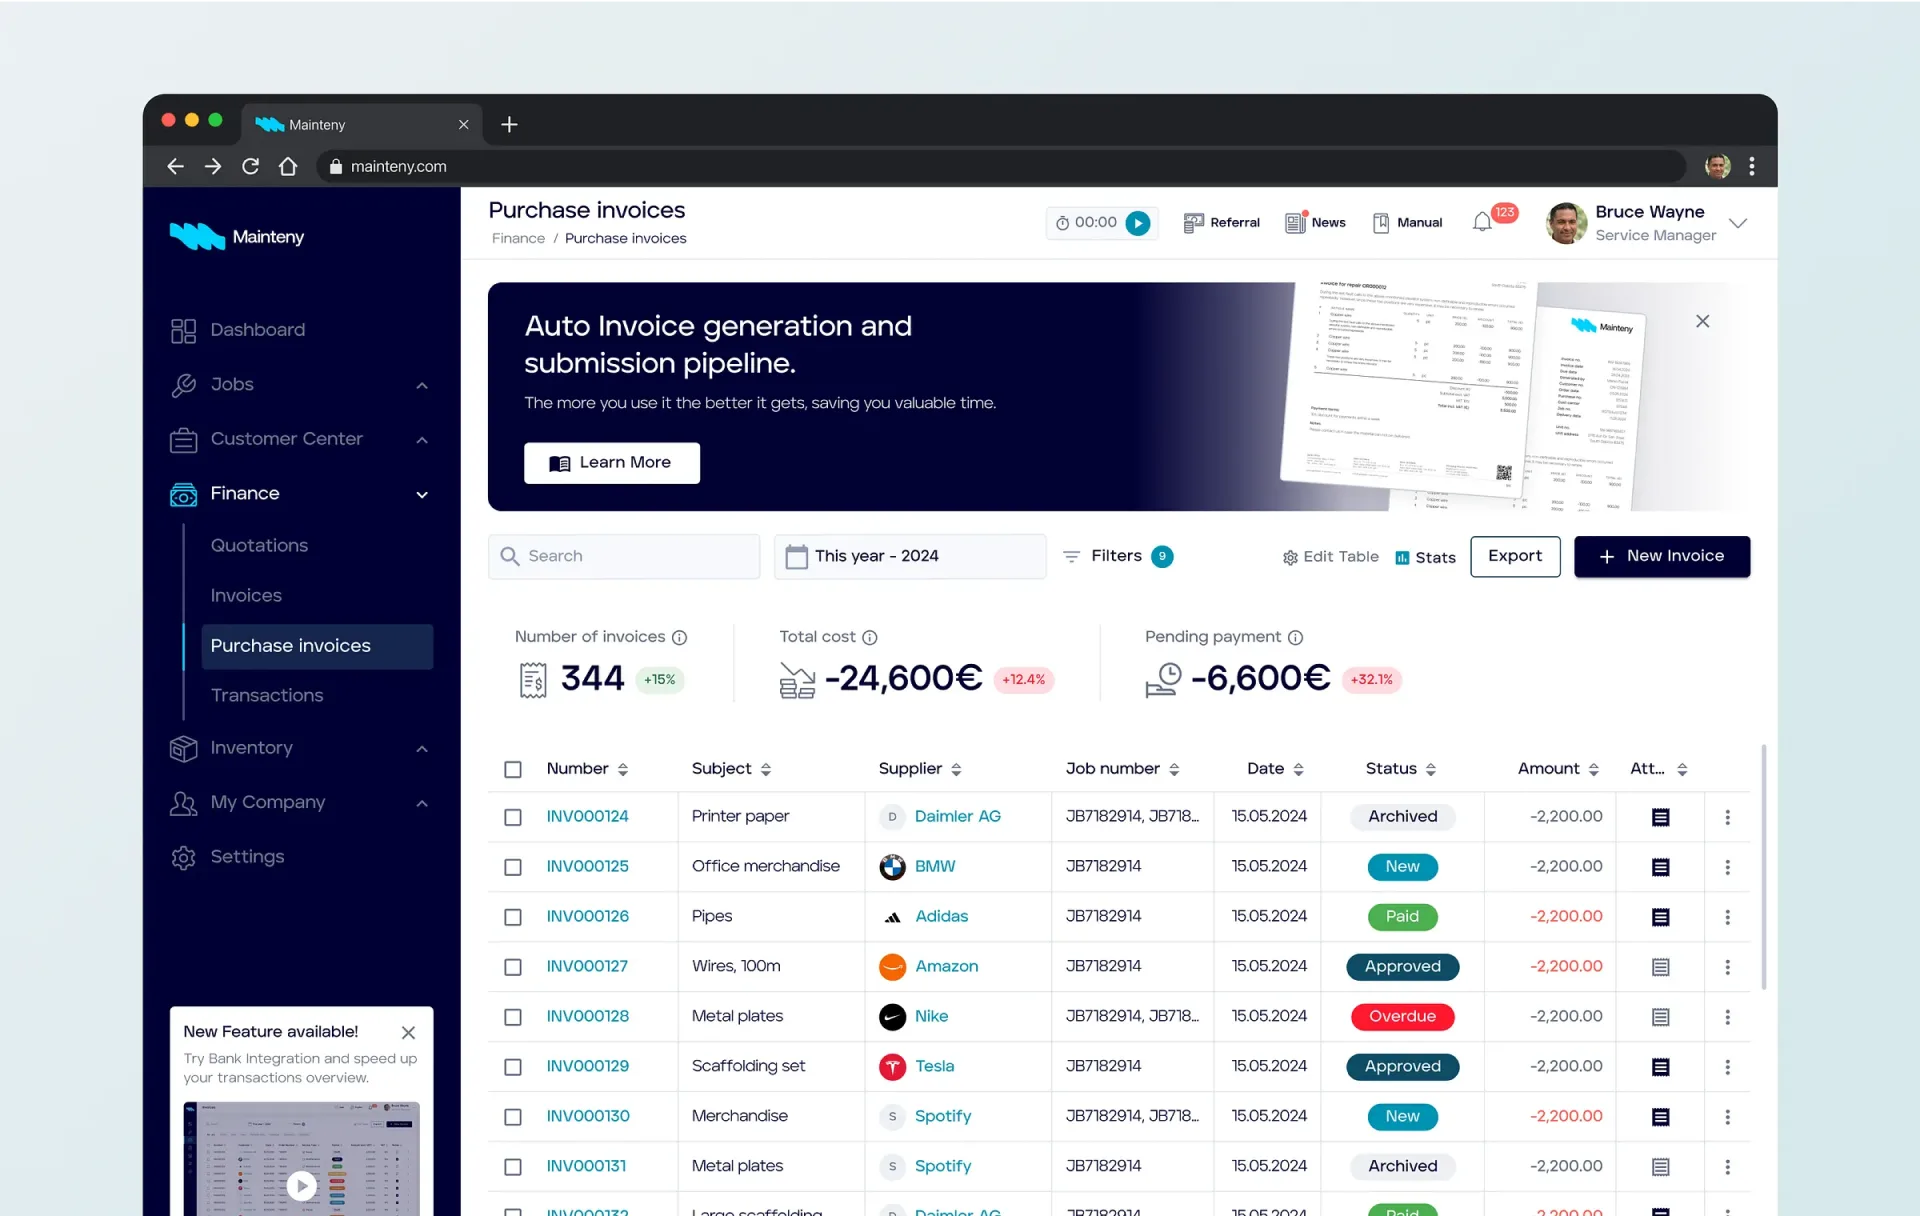Click attachment icon for INV000124
Screen dimensions: 1920x1216
[1660, 817]
